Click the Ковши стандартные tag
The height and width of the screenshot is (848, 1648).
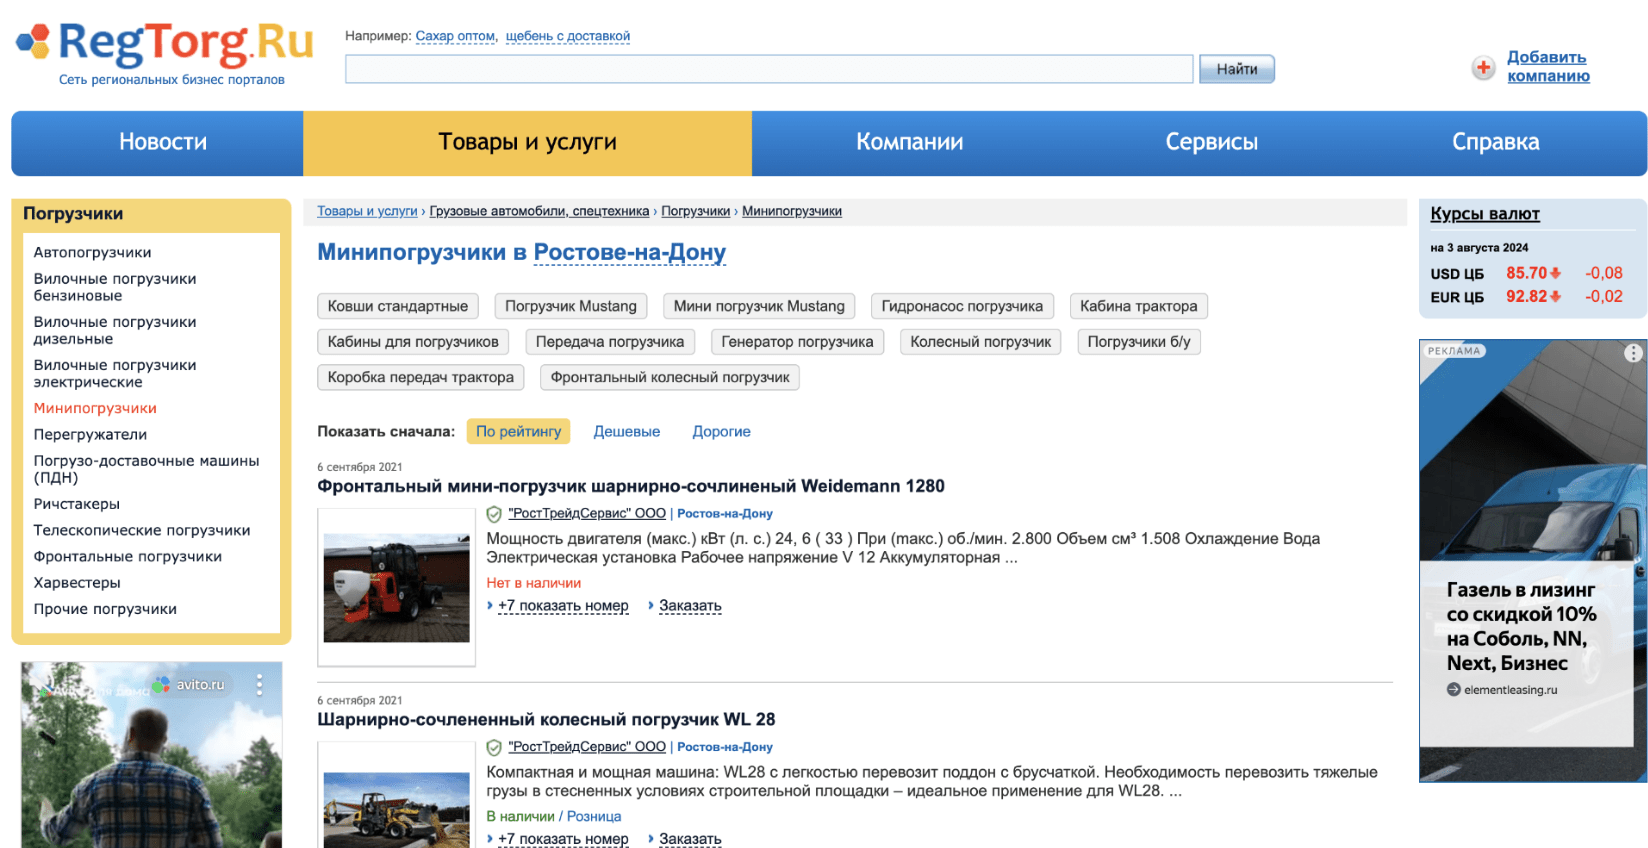[398, 306]
